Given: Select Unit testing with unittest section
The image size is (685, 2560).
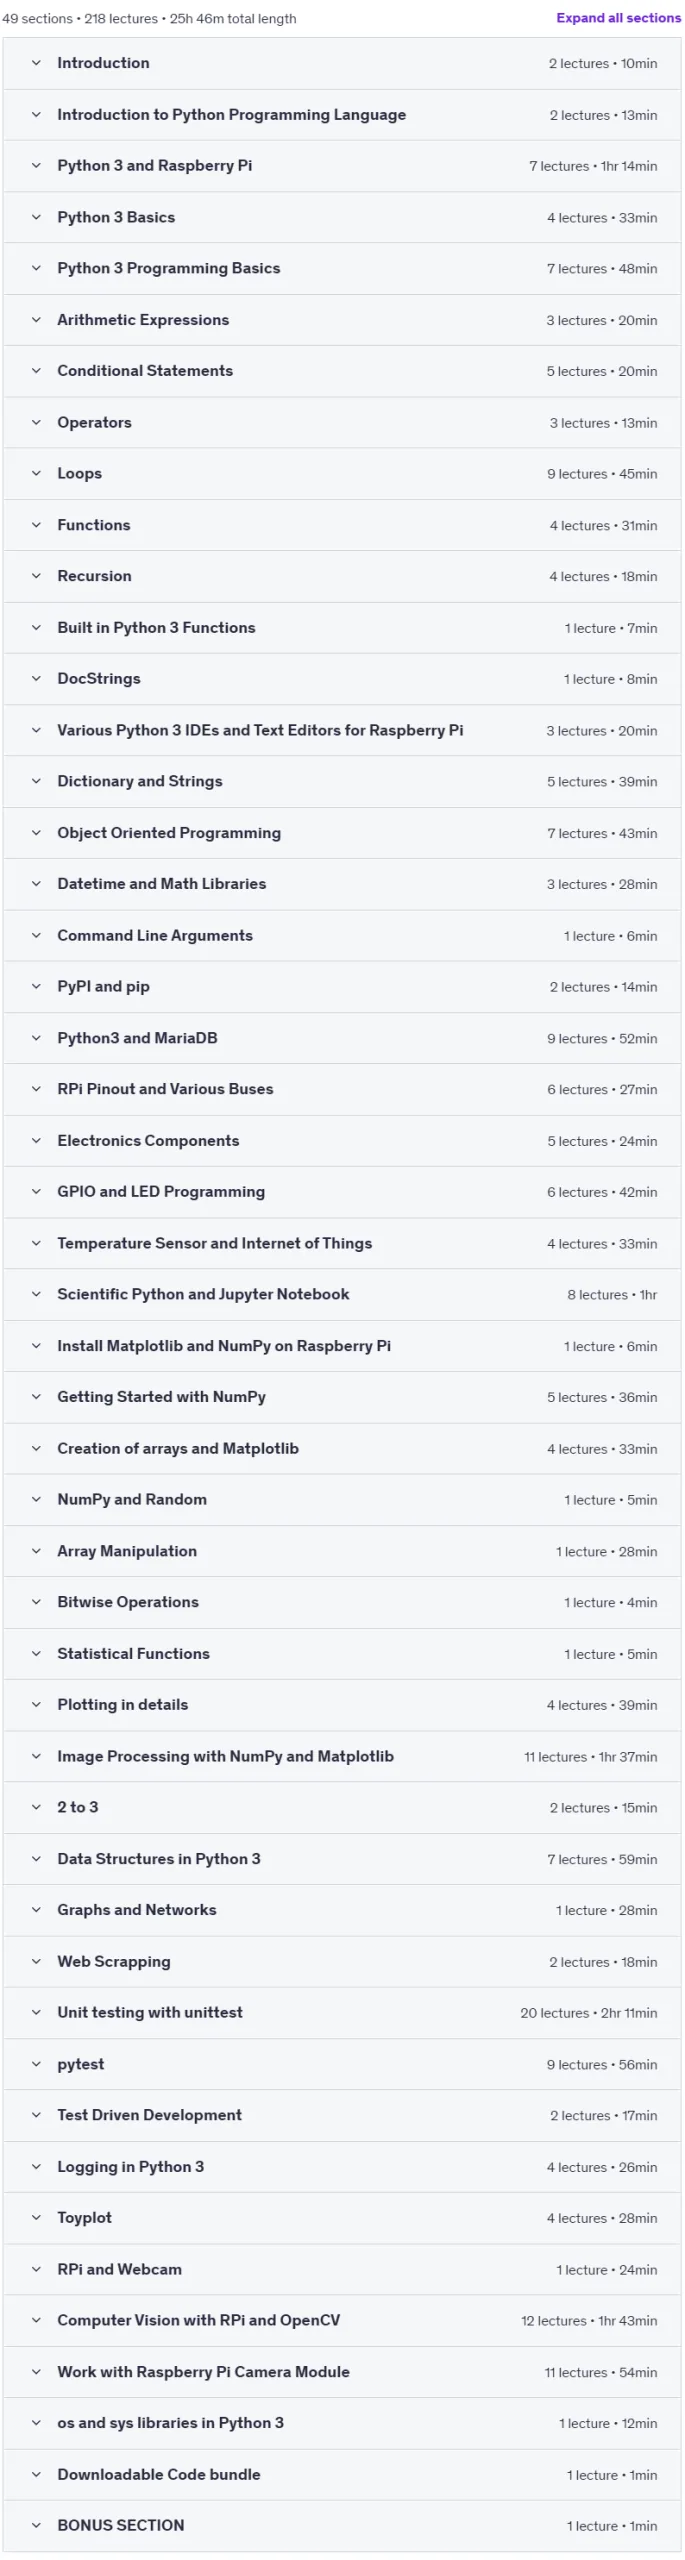Looking at the screenshot, I should (342, 2013).
